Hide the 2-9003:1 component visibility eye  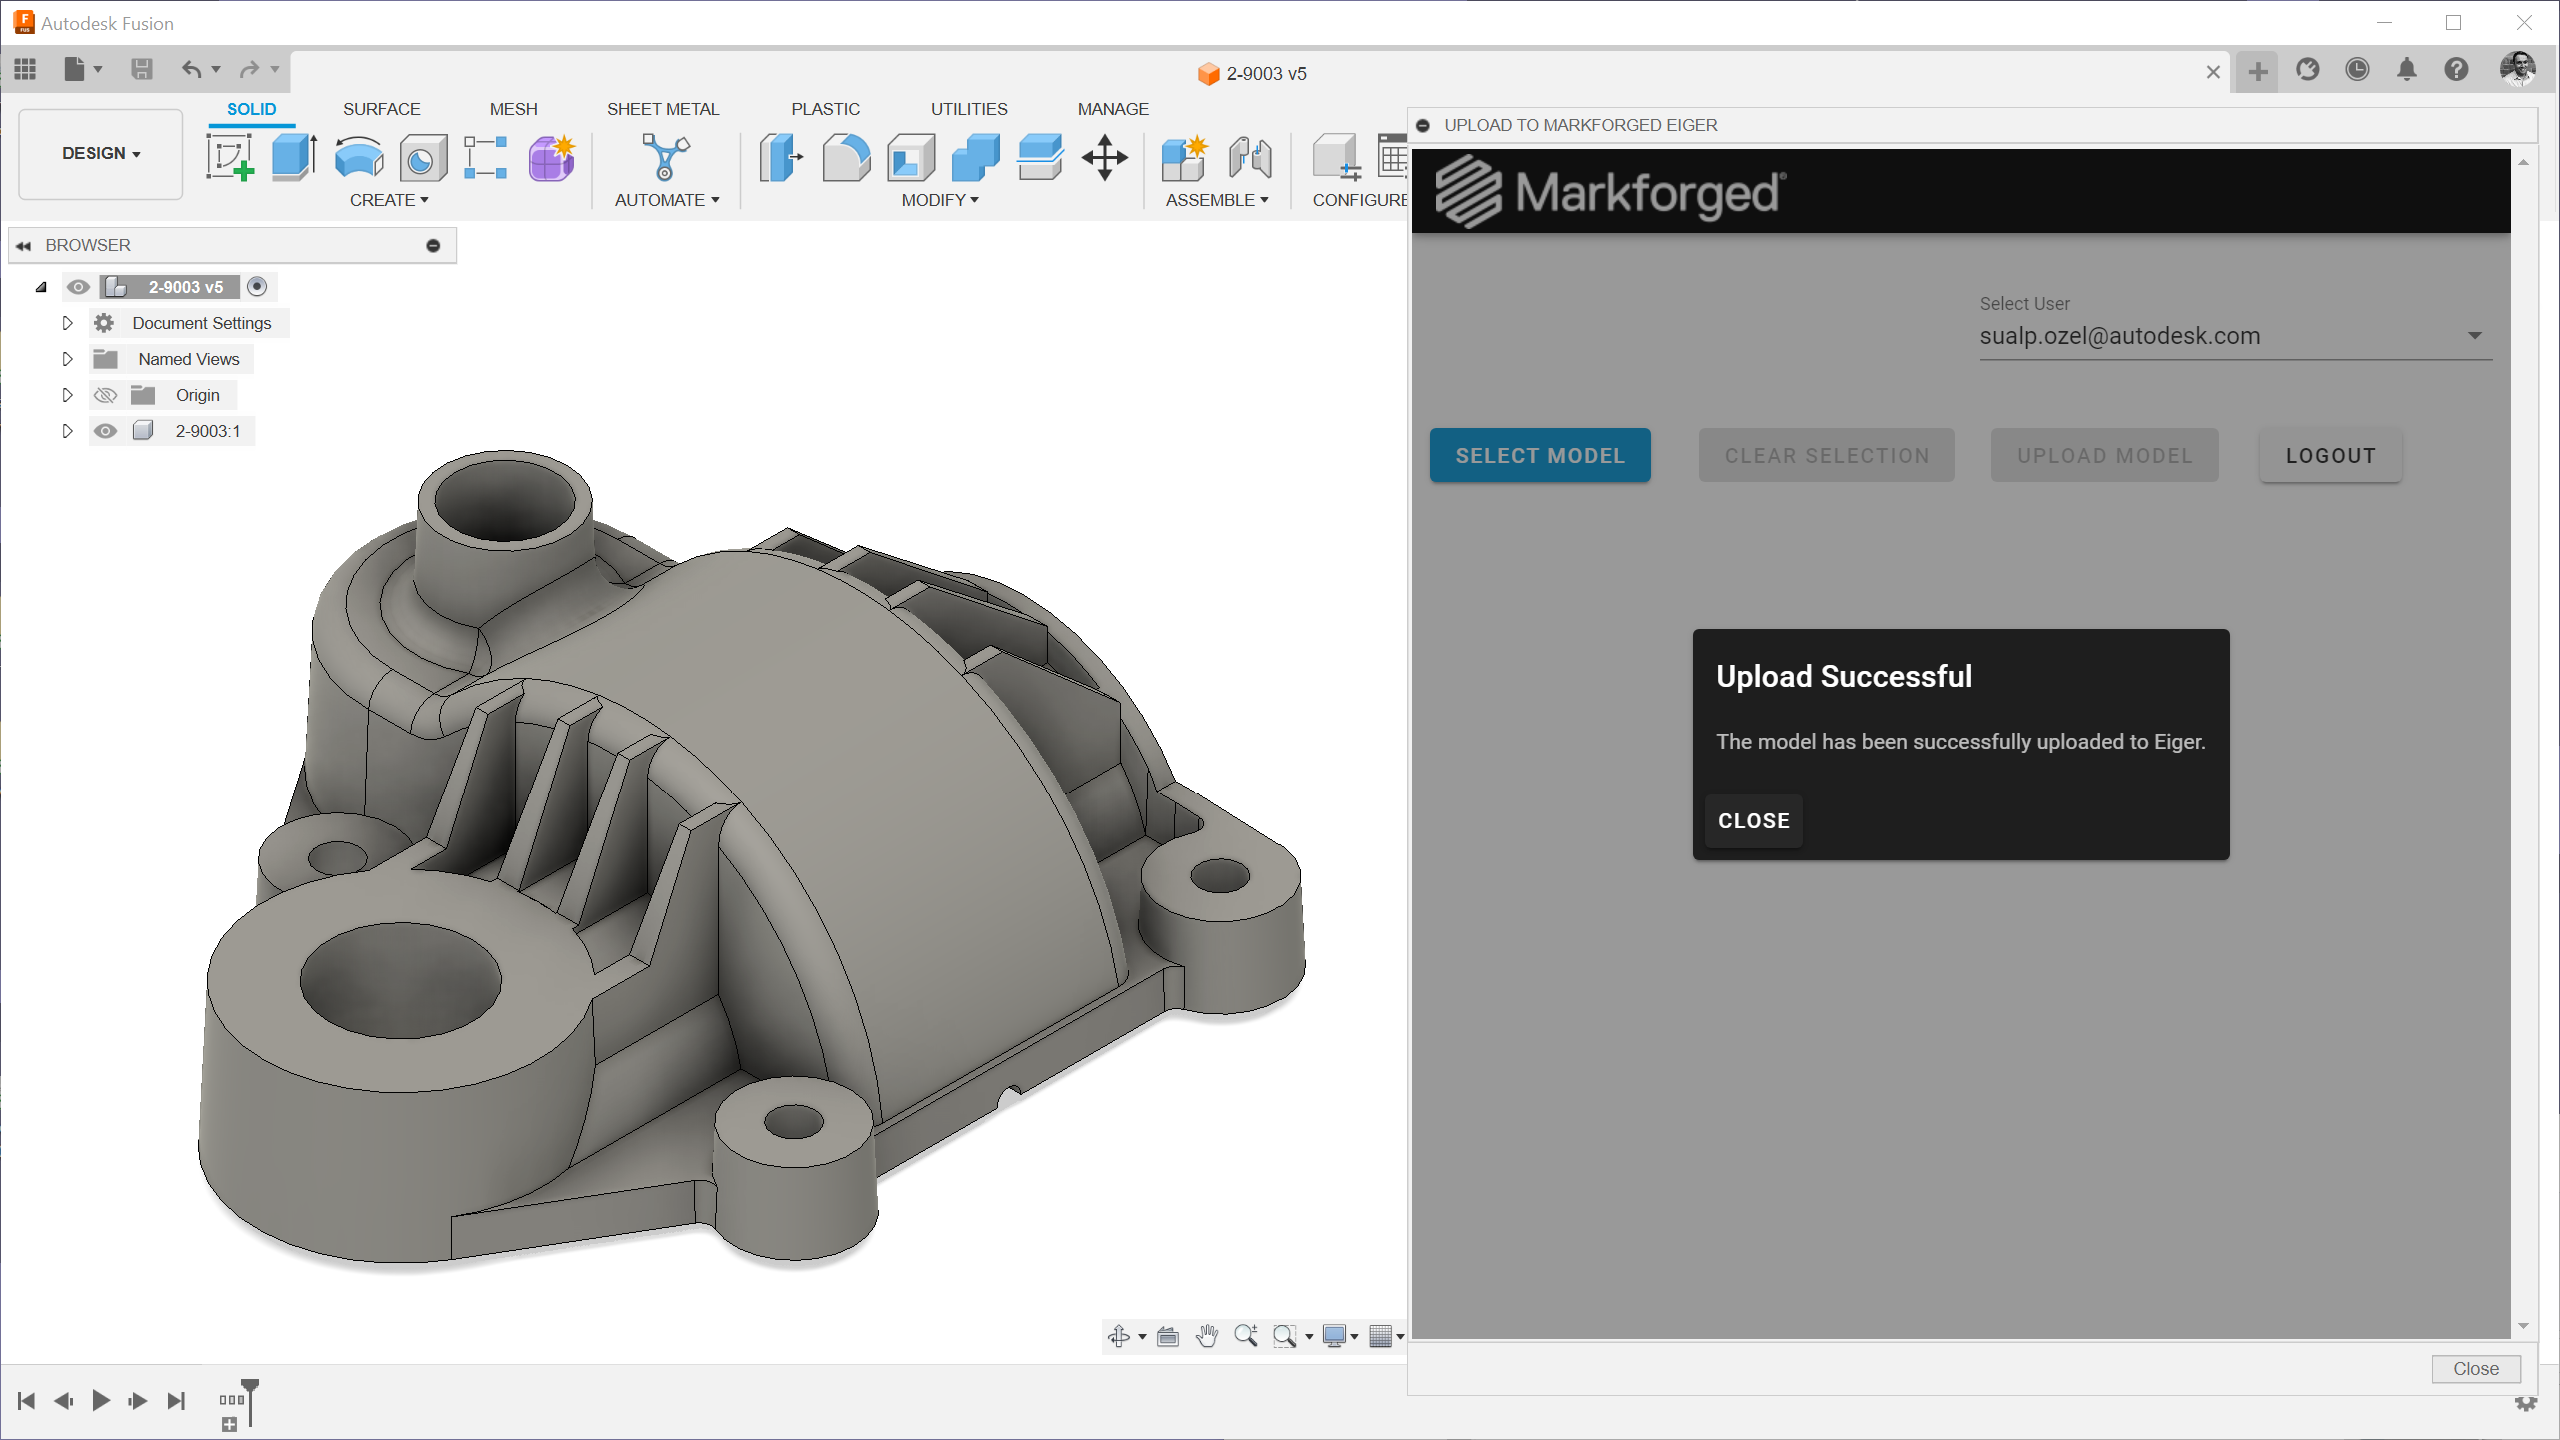tap(105, 431)
